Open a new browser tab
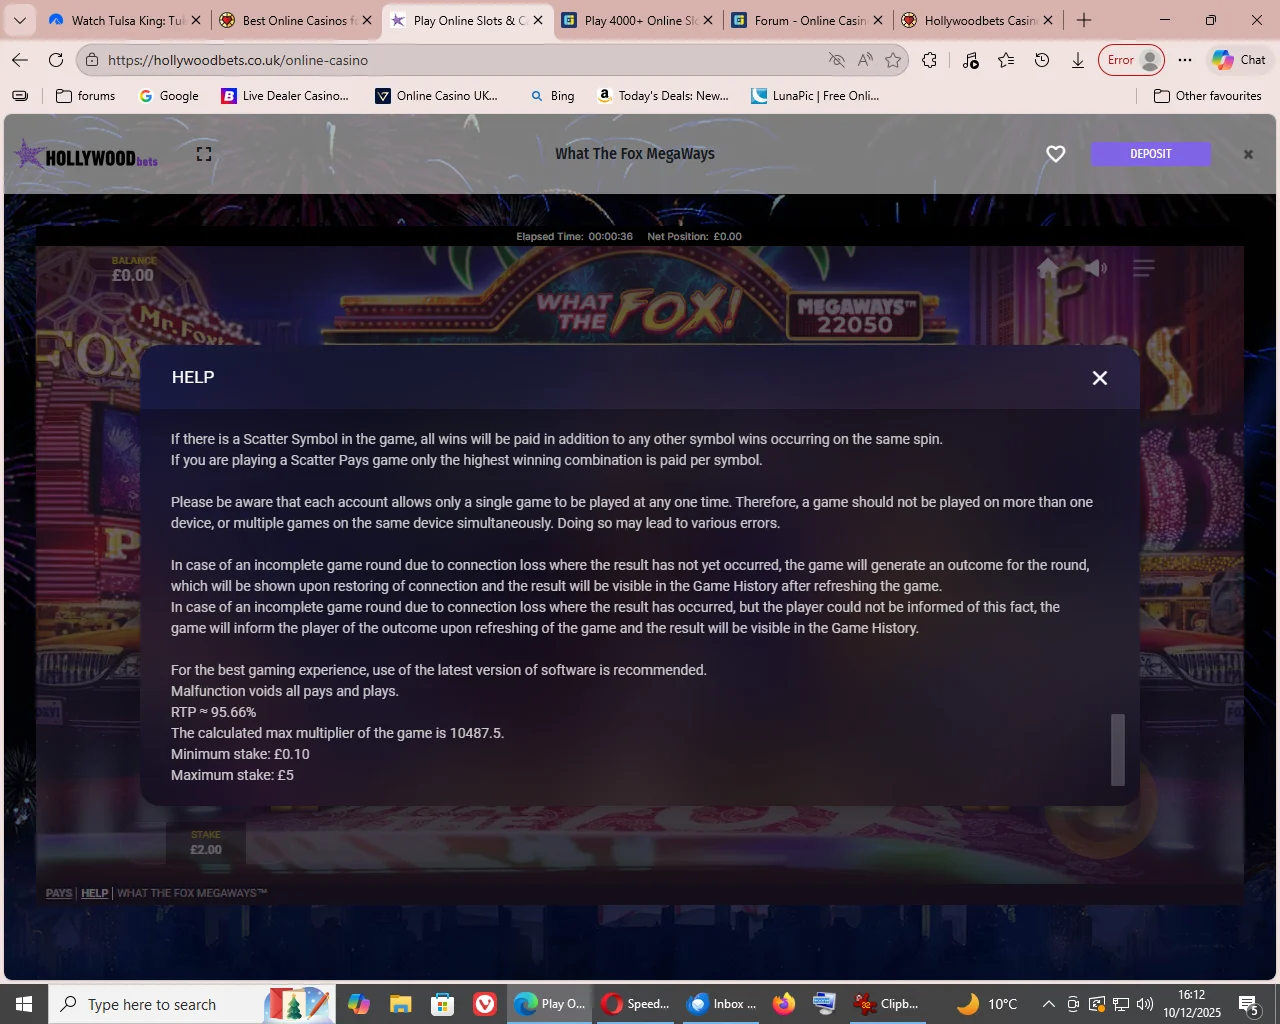This screenshot has height=1024, width=1280. 1084,20
